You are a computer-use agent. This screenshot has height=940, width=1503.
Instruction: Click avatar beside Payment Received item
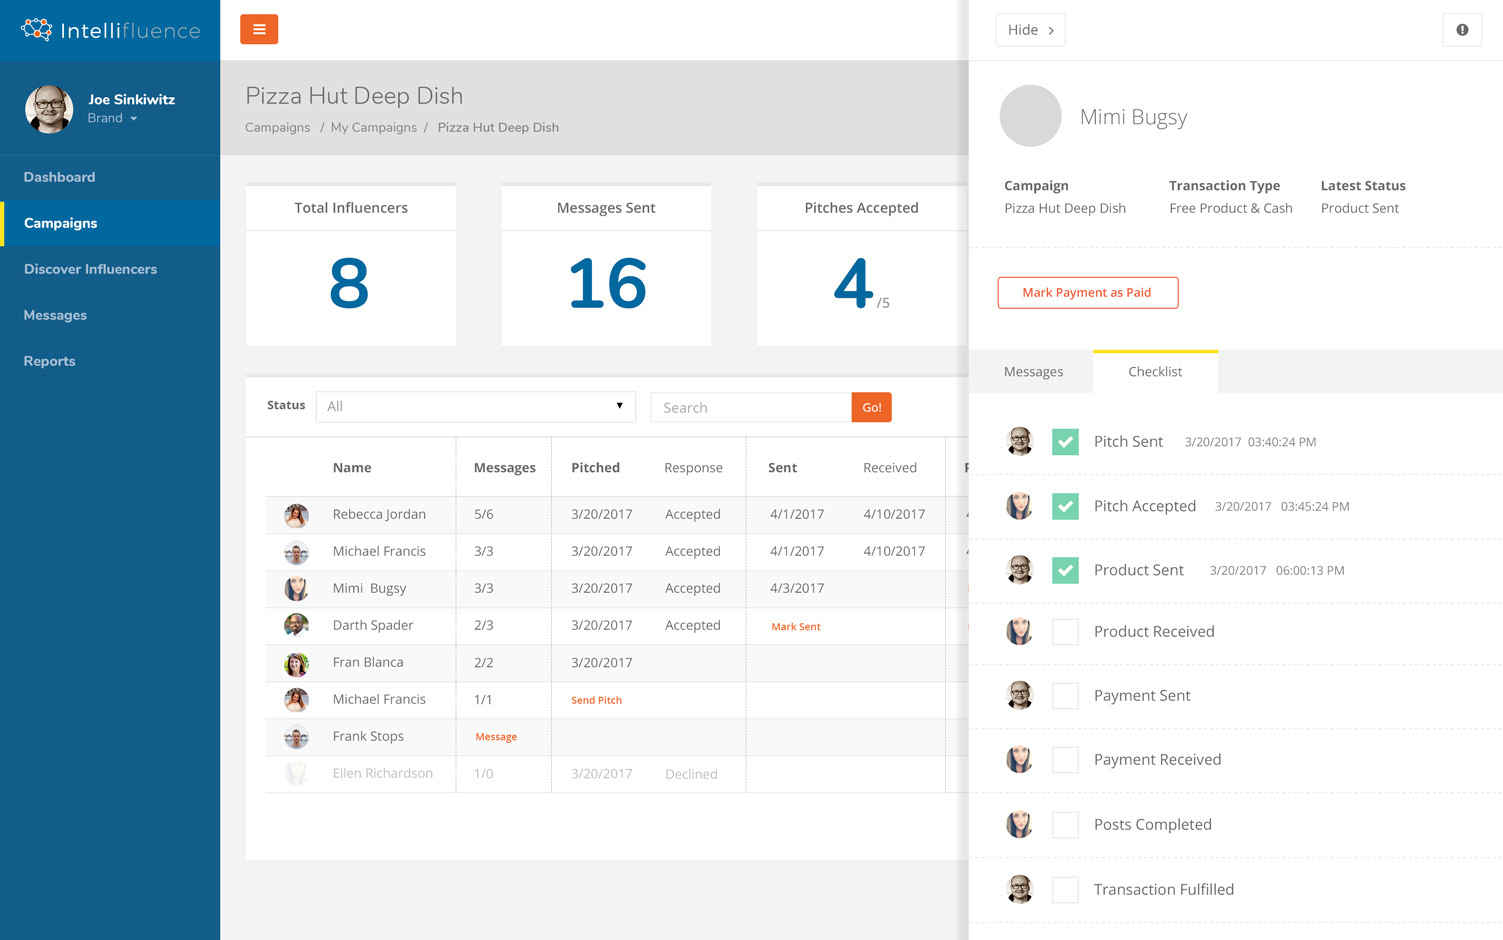(x=1019, y=760)
